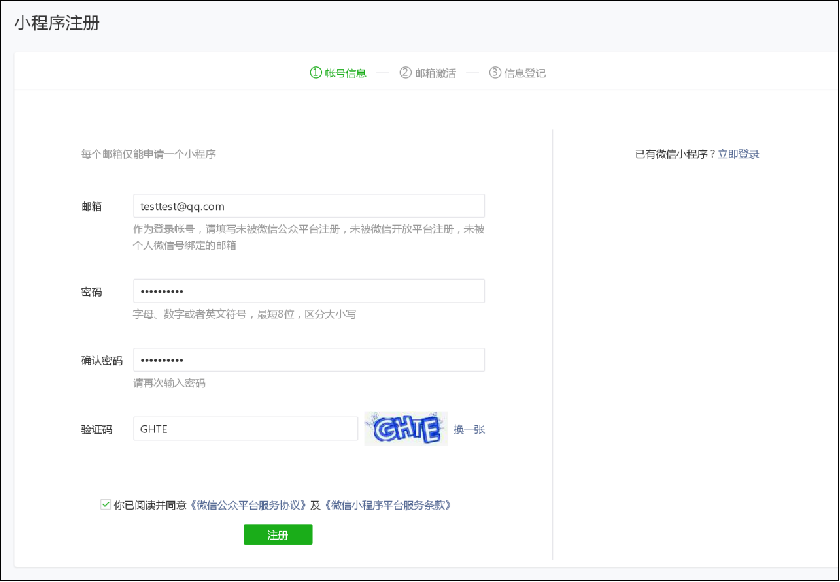This screenshot has width=840, height=582.
Task: Click the GHTE captcha image
Action: (x=406, y=428)
